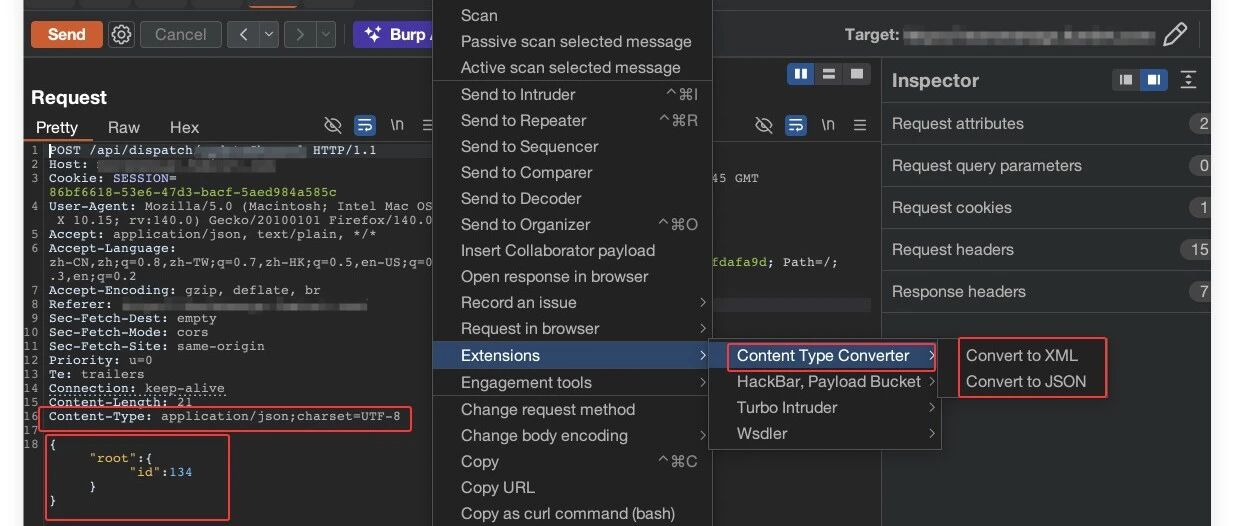Image resolution: width=1234 pixels, height=526 pixels.
Task: Toggle \n display in the Request panel
Action: click(x=397, y=125)
